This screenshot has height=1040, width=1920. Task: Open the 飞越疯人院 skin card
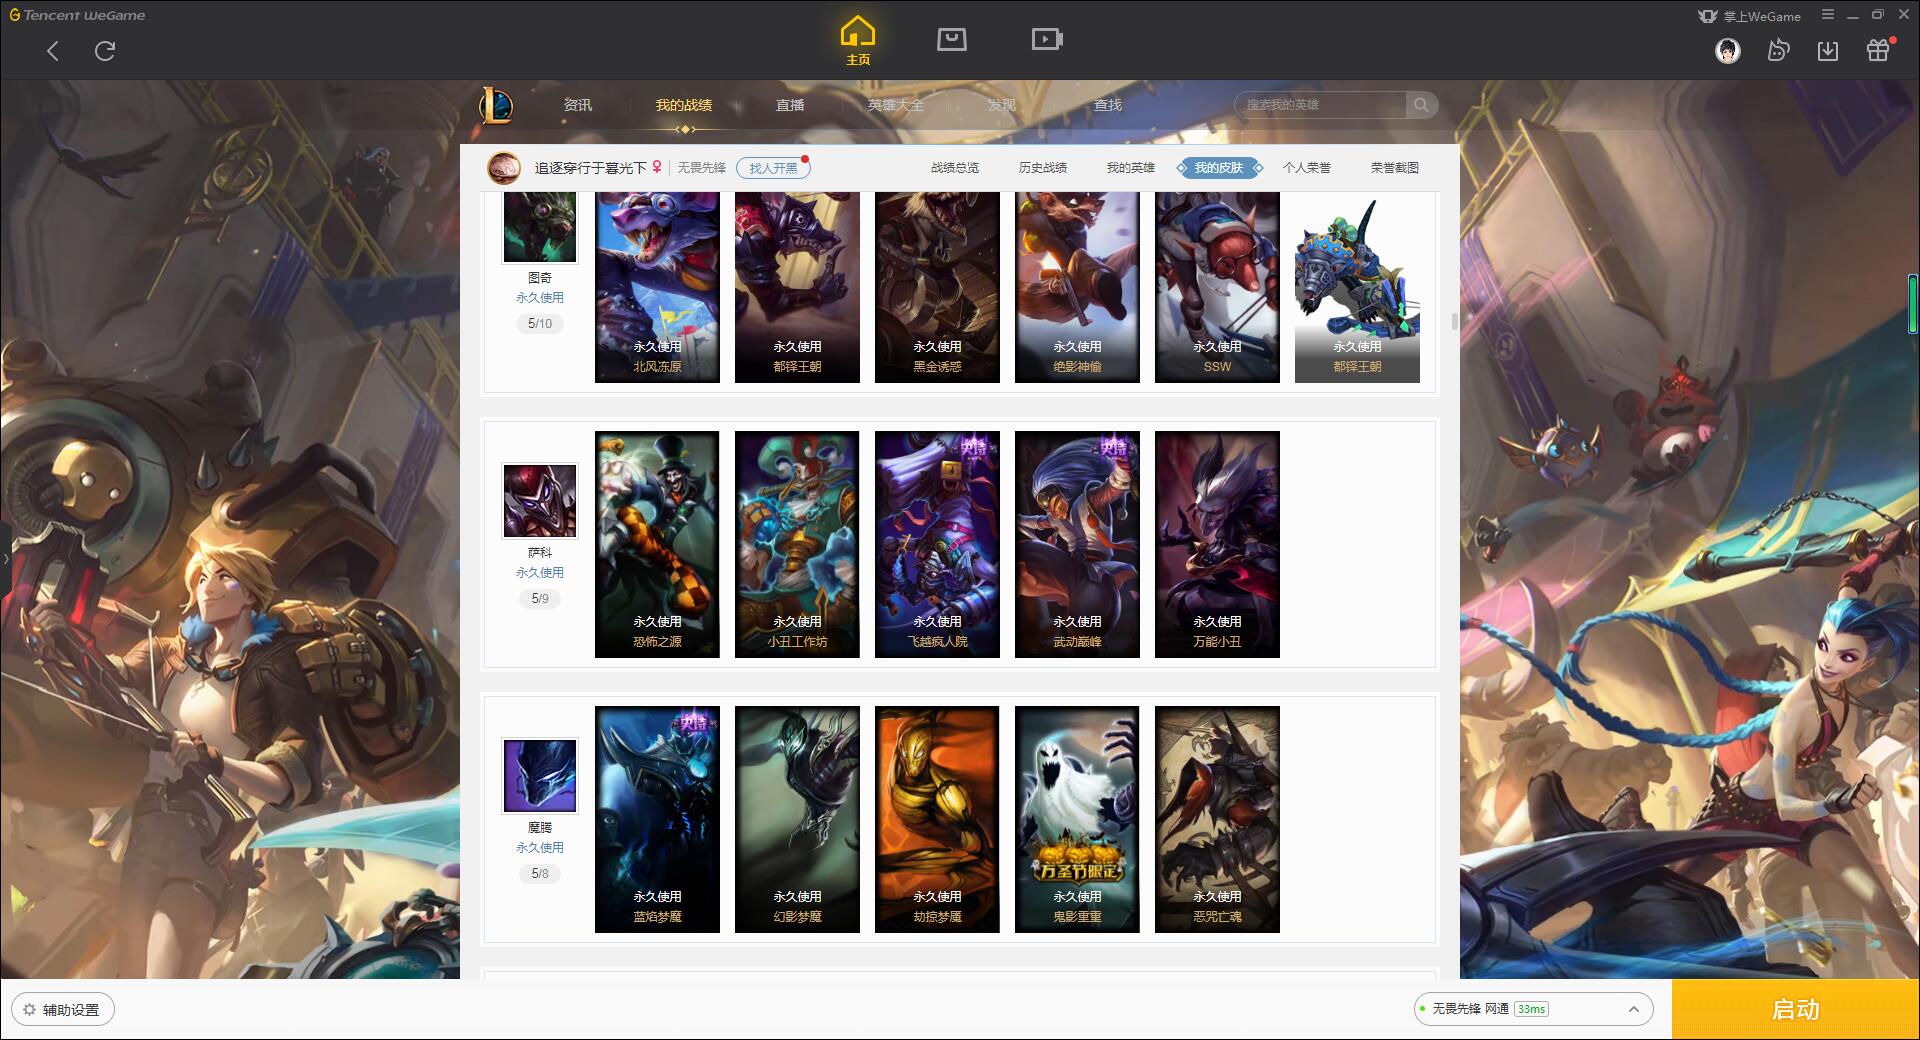coord(937,544)
